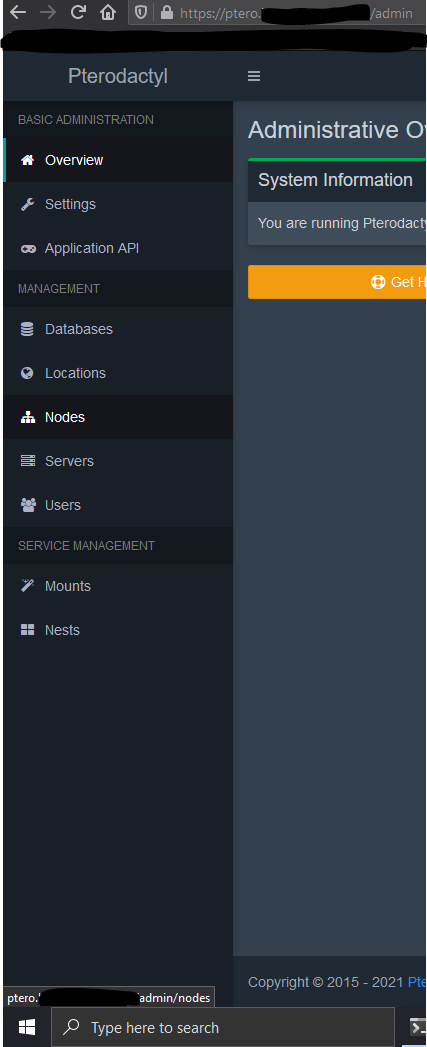Click the Type here to search box

[x=223, y=1027]
